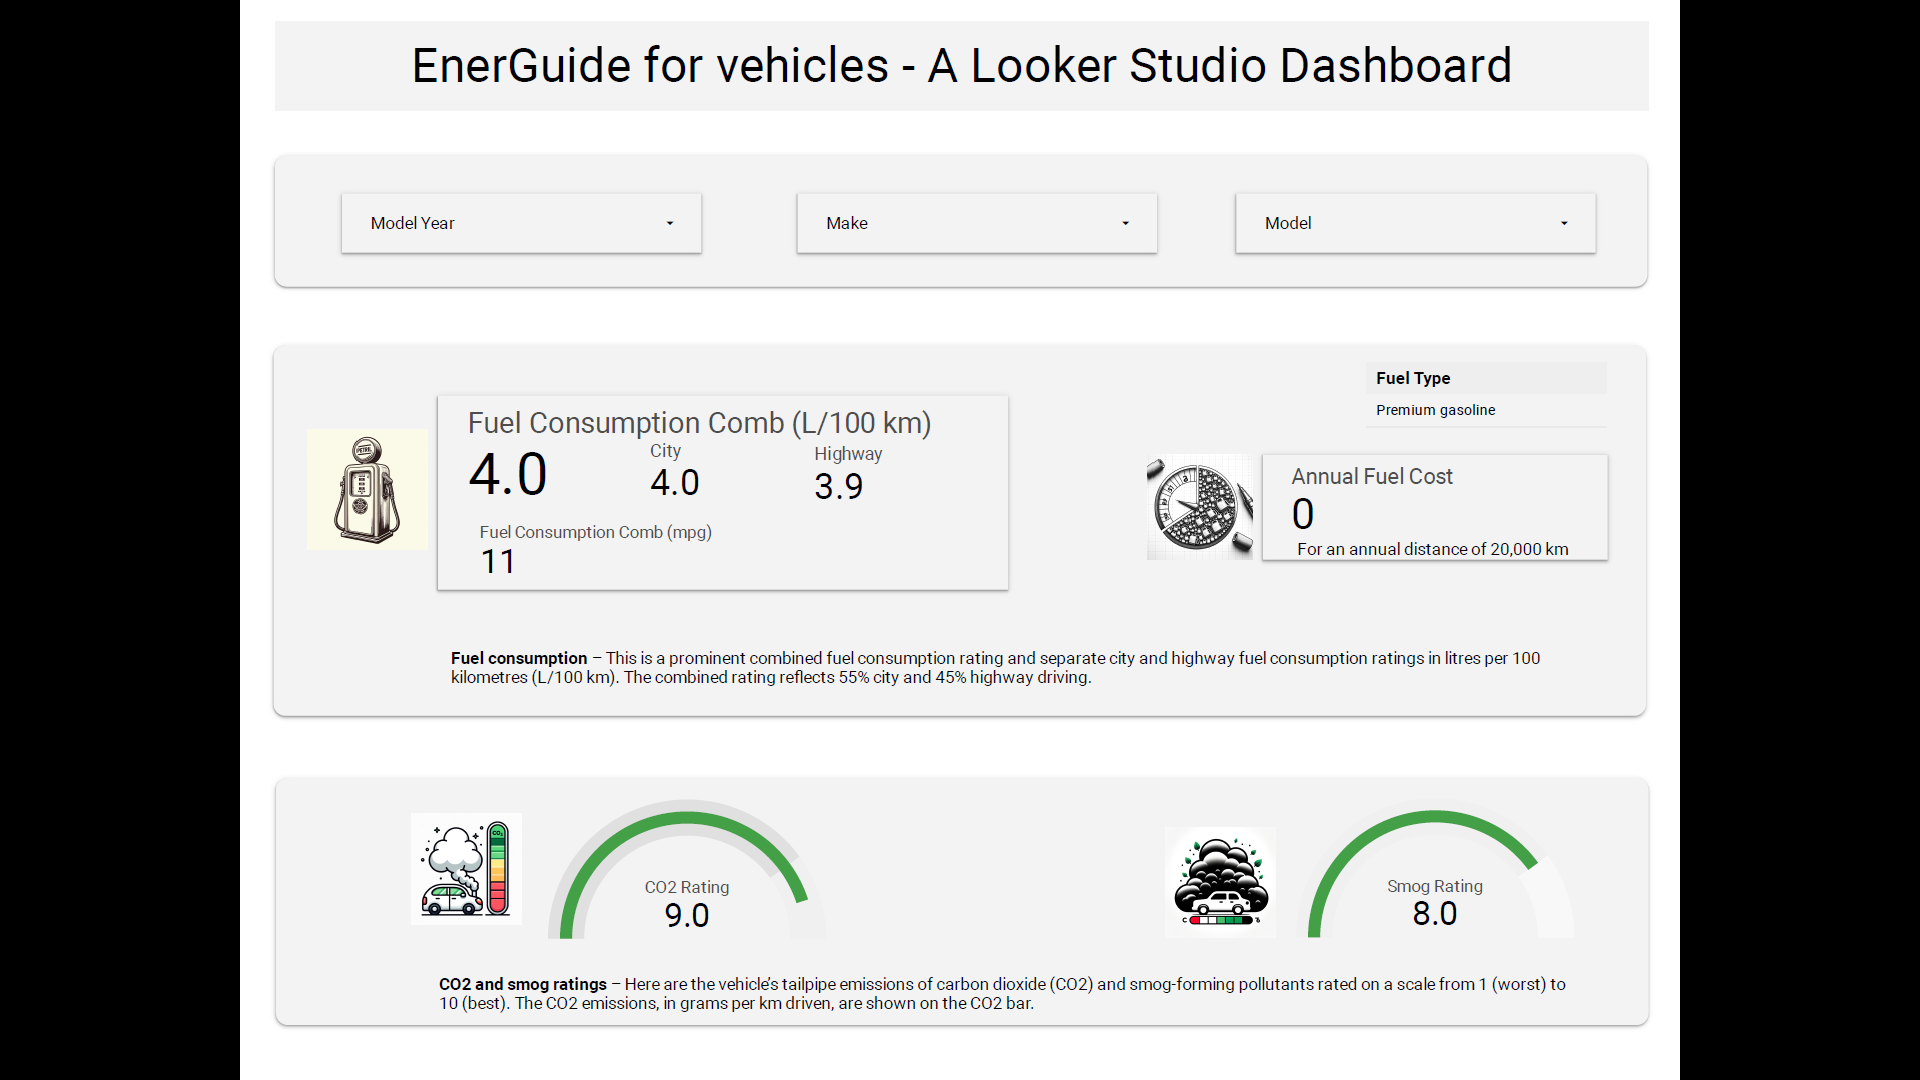The width and height of the screenshot is (1920, 1080).
Task: Open the Model Year filter
Action: [520, 223]
